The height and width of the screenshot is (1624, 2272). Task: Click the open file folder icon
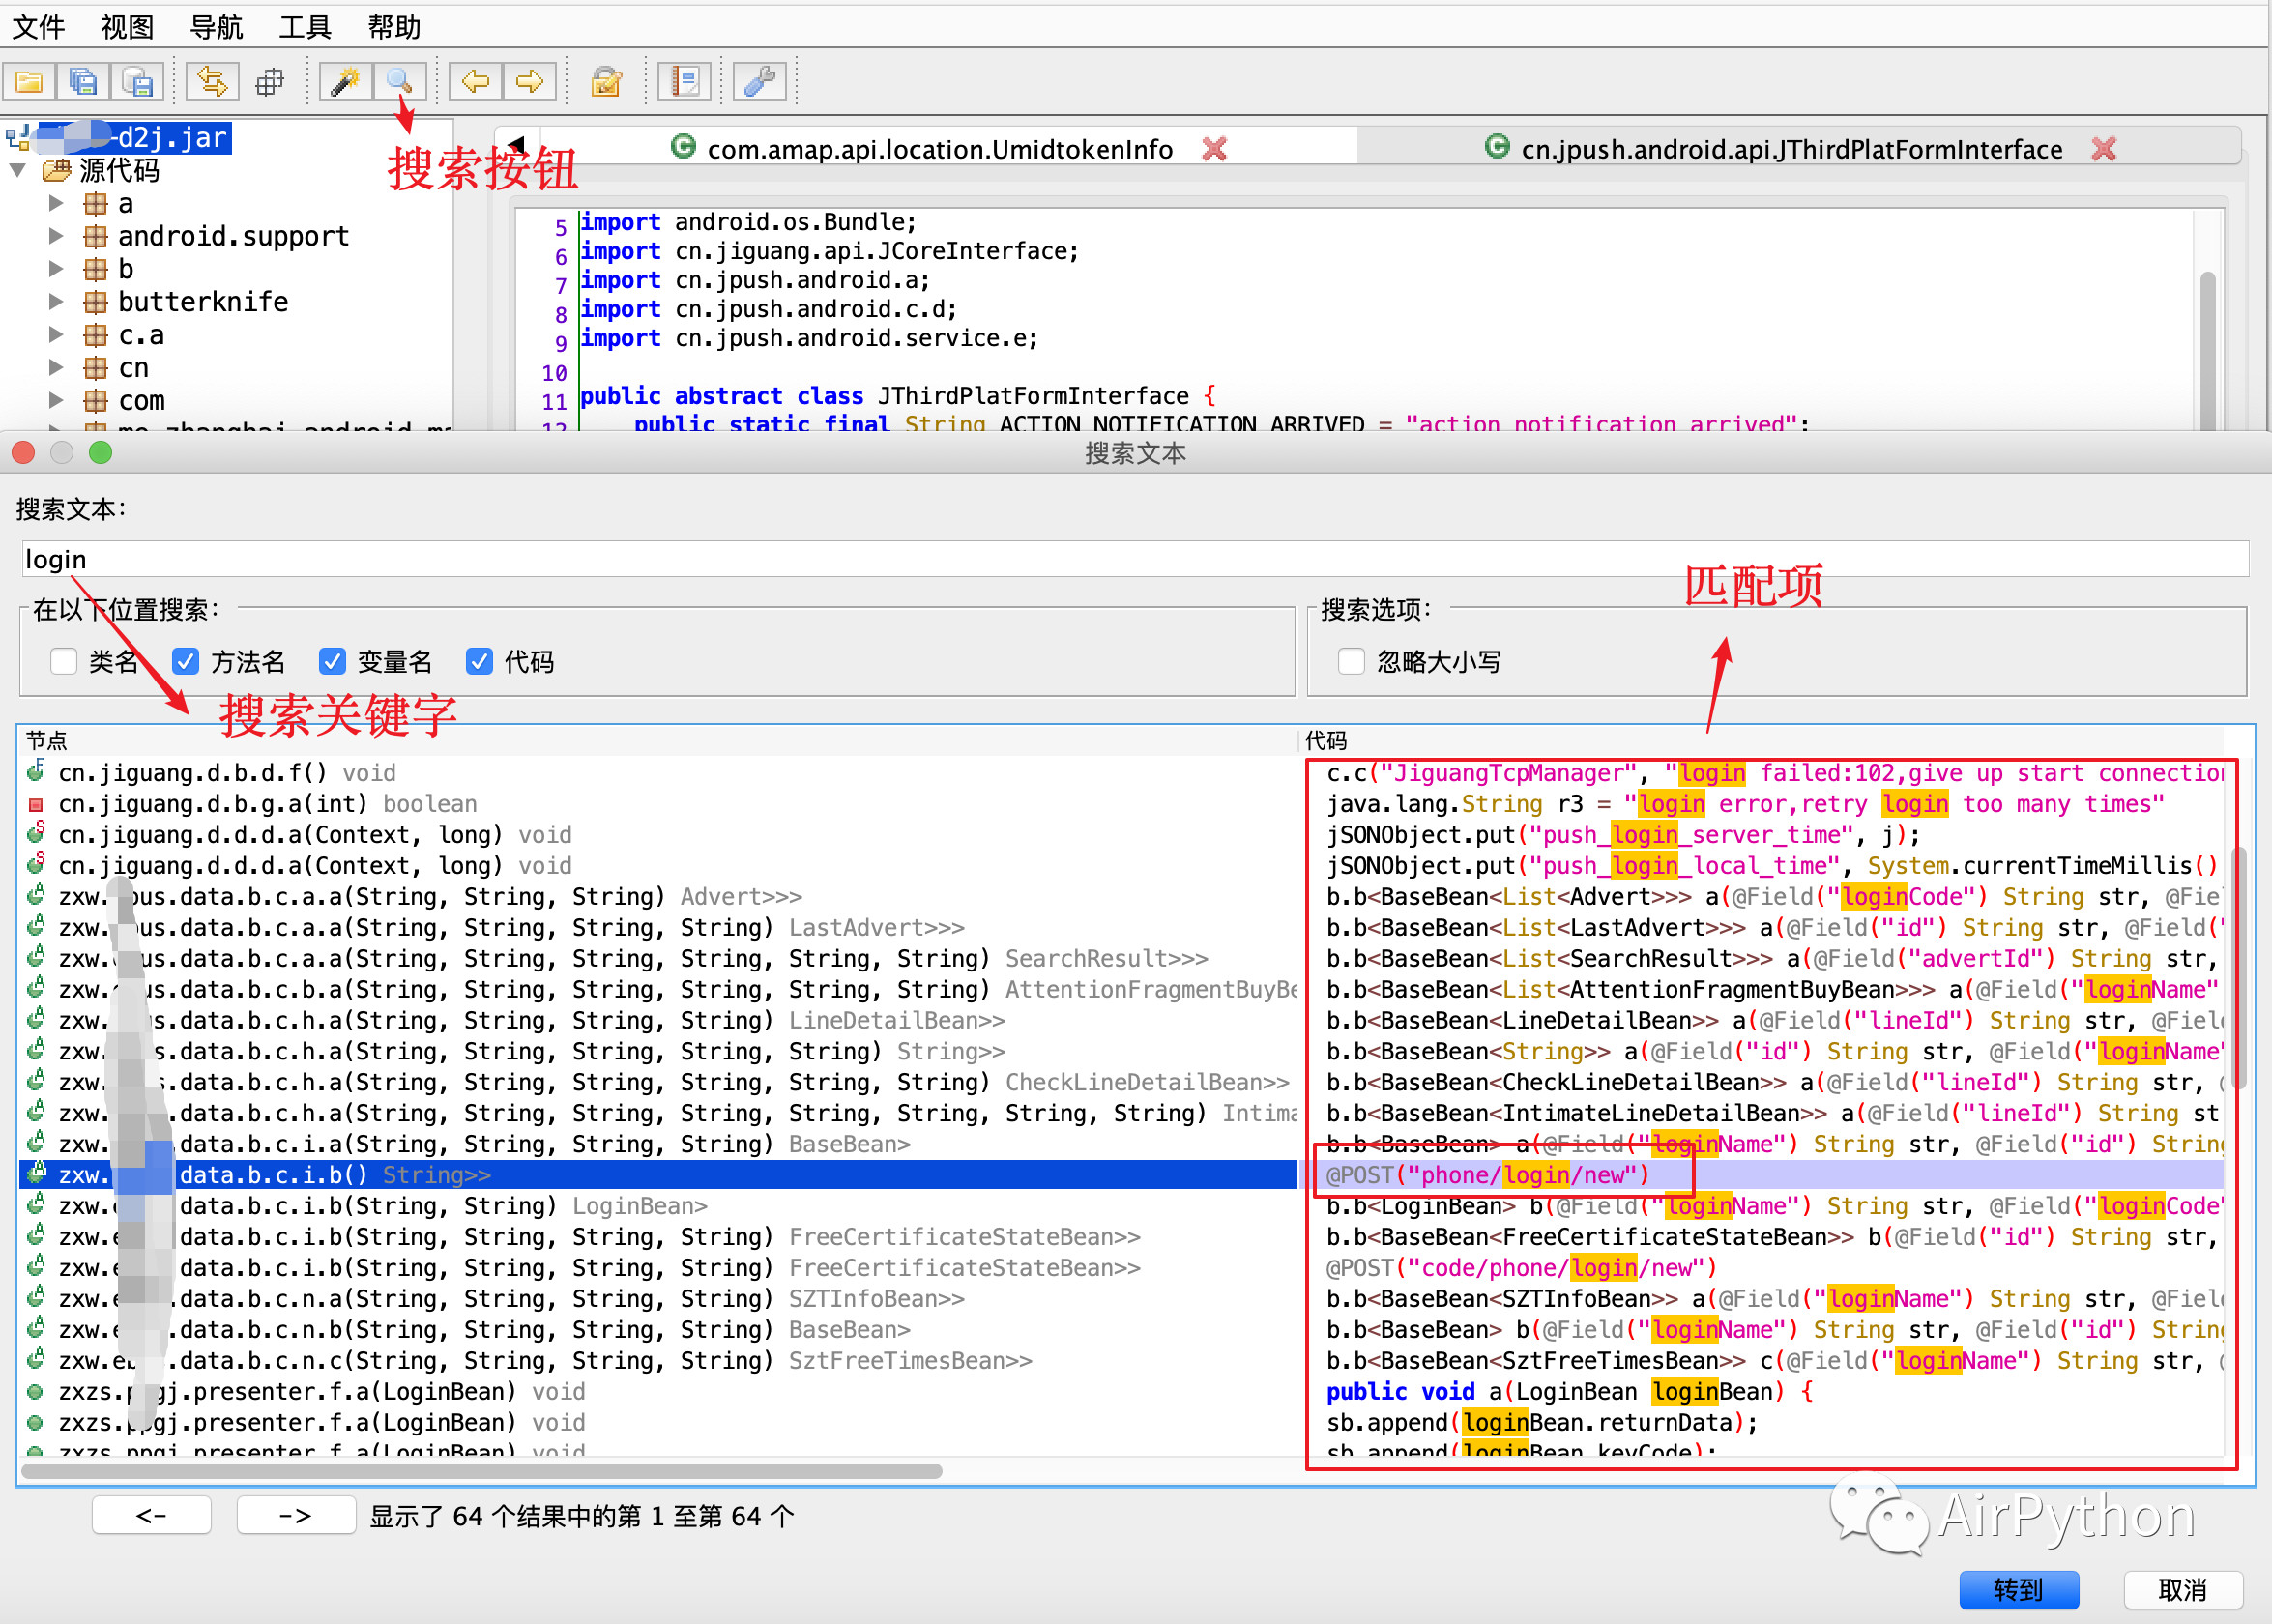tap(30, 82)
